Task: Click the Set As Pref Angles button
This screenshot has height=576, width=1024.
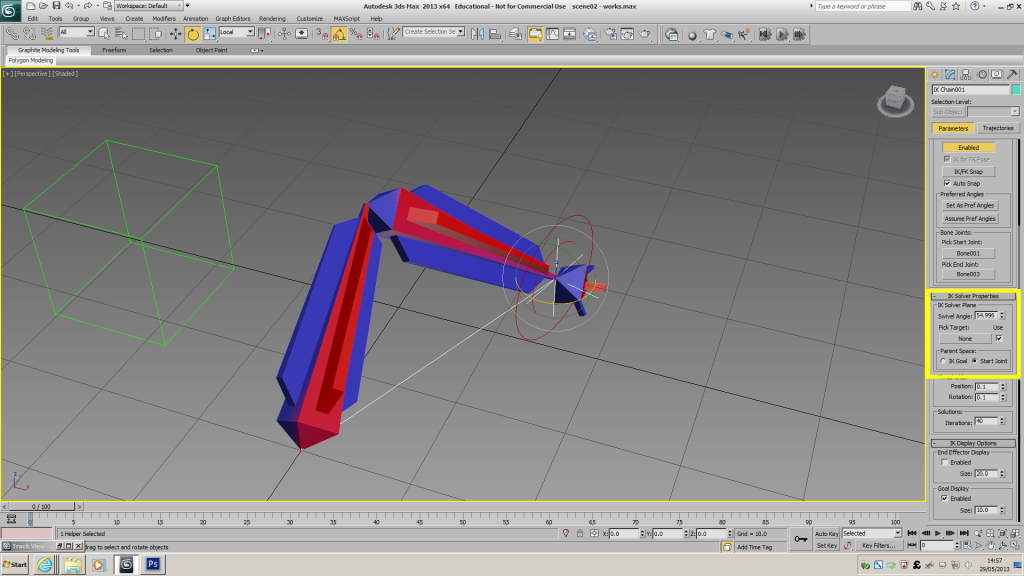Action: 971,205
